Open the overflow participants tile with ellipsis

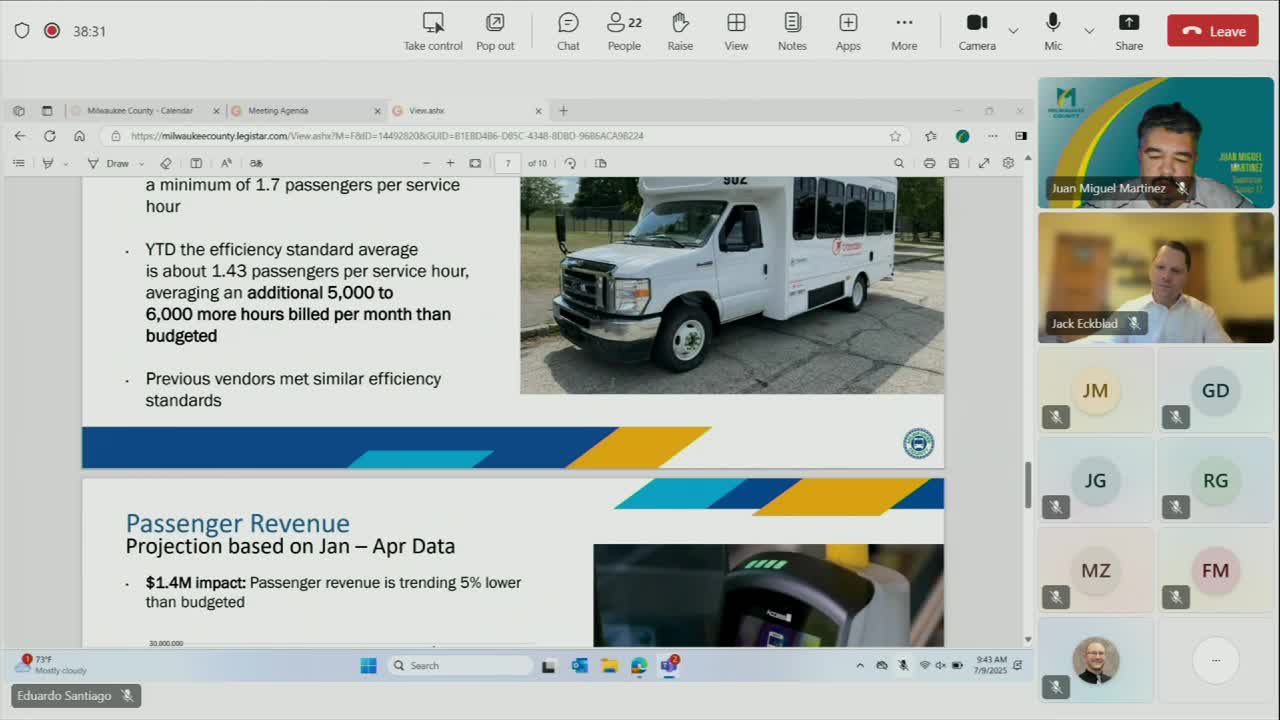pos(1216,660)
